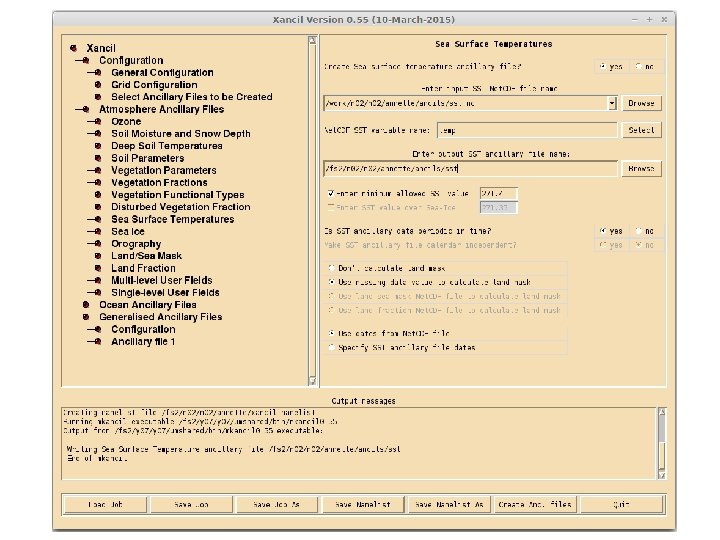
Task: Open Select Ancillary Files to be Created
Action: (192, 97)
